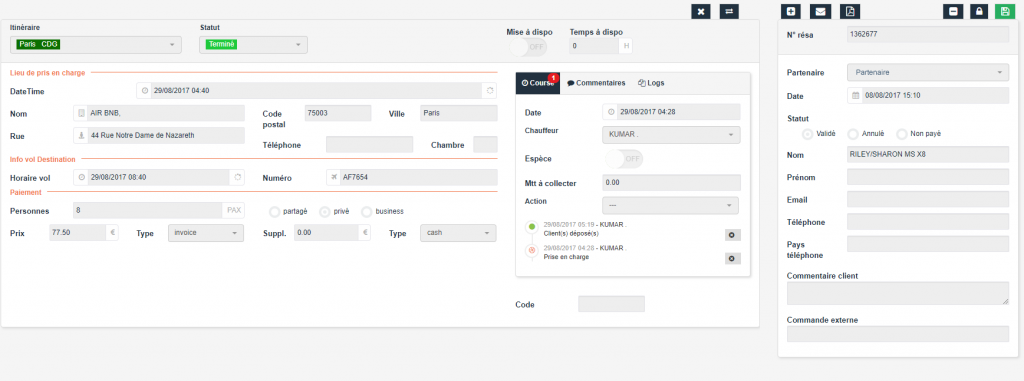
Task: Click the Prénom input field
Action: (928, 177)
